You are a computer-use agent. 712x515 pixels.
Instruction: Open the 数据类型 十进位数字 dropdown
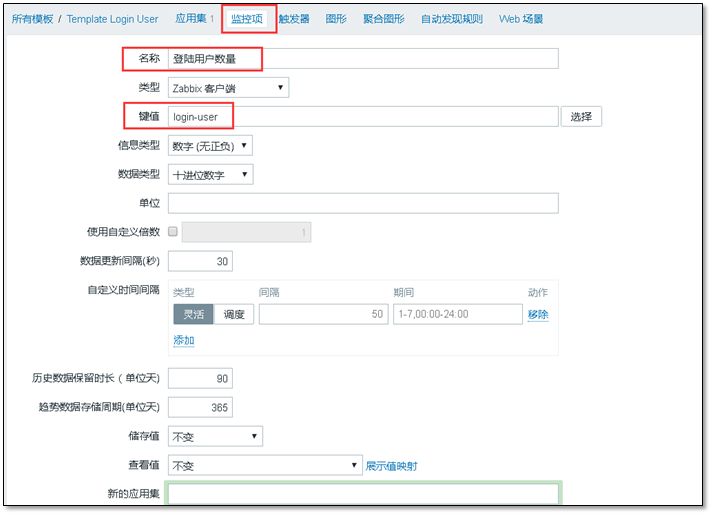(211, 175)
